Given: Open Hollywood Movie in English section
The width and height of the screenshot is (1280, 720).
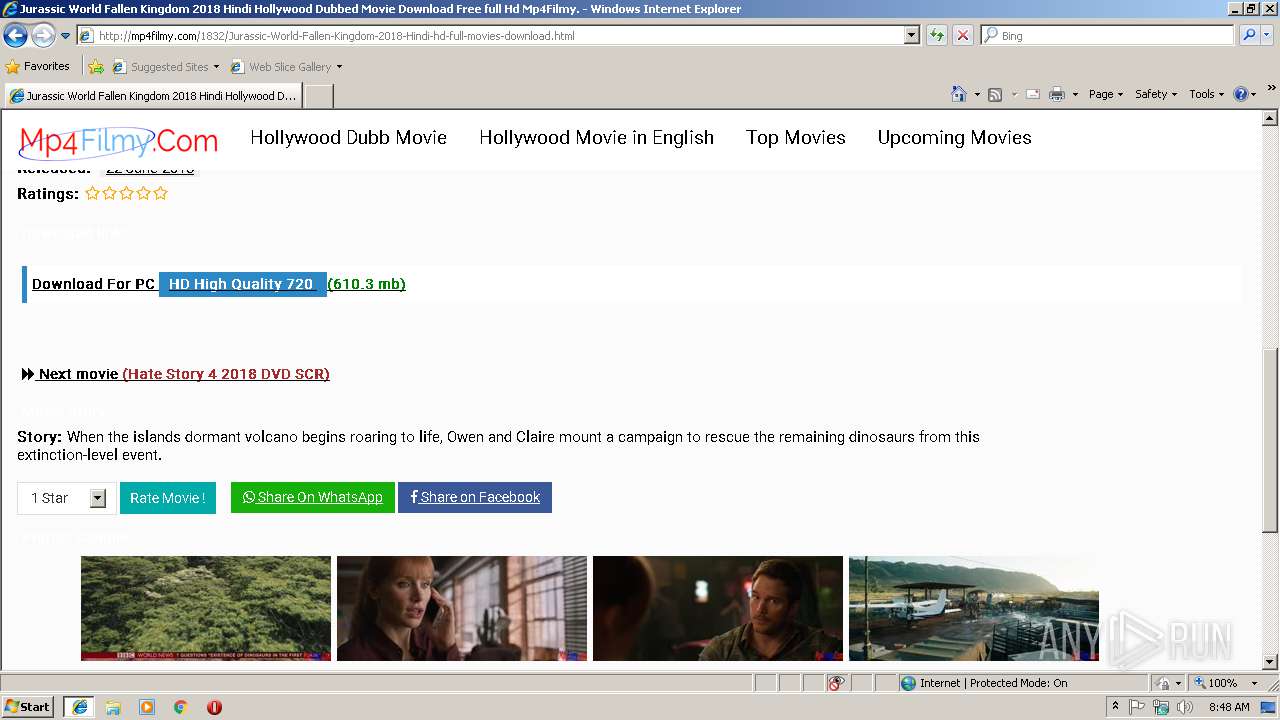Looking at the screenshot, I should coord(596,138).
